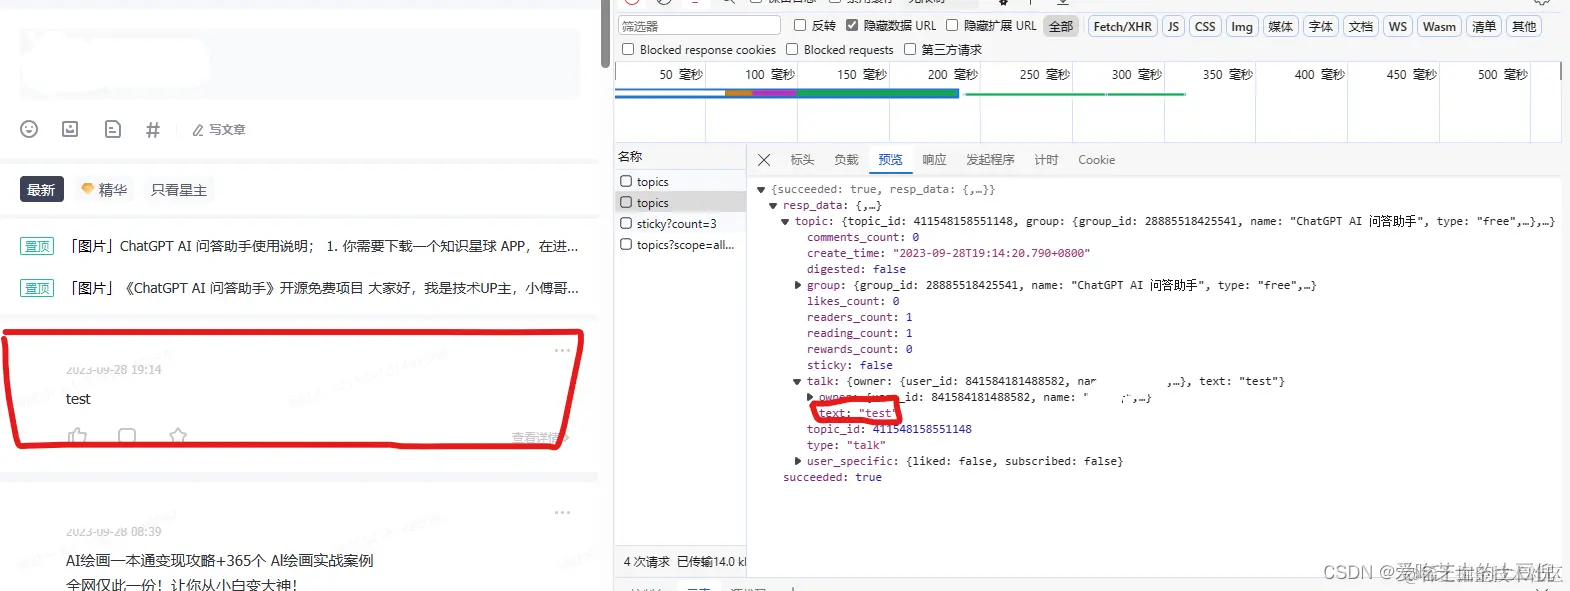
Task: Open the pinned post 《ChatGPT AI 问答助手》开源免费项目
Action: [x=324, y=288]
